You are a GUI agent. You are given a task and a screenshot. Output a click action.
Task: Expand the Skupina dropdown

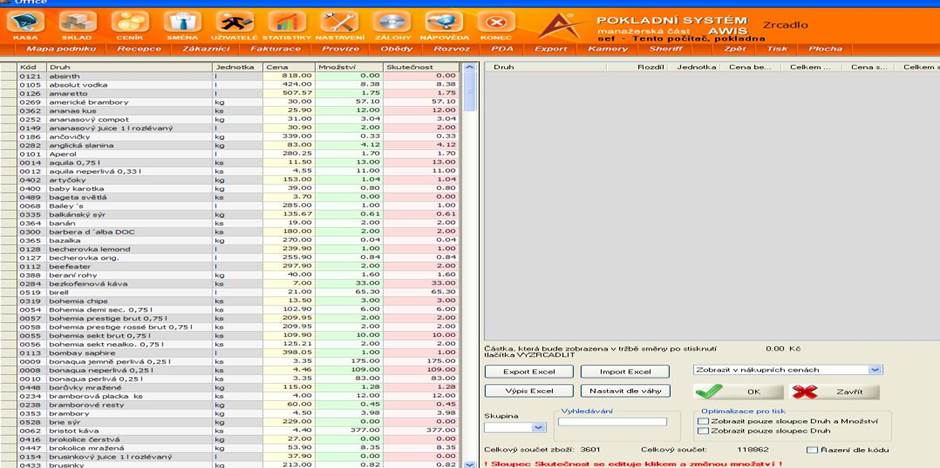tap(539, 427)
